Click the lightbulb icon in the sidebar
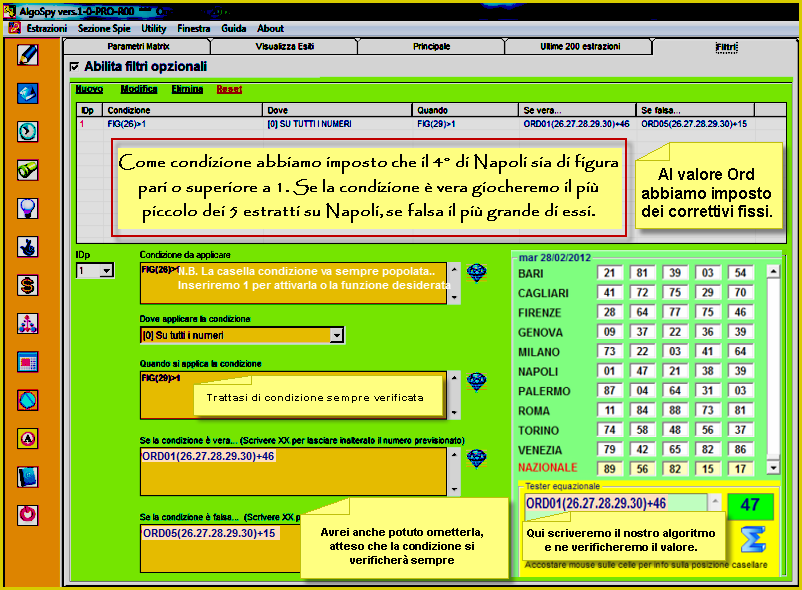Screen dimensions: 802x590 pos(28,208)
